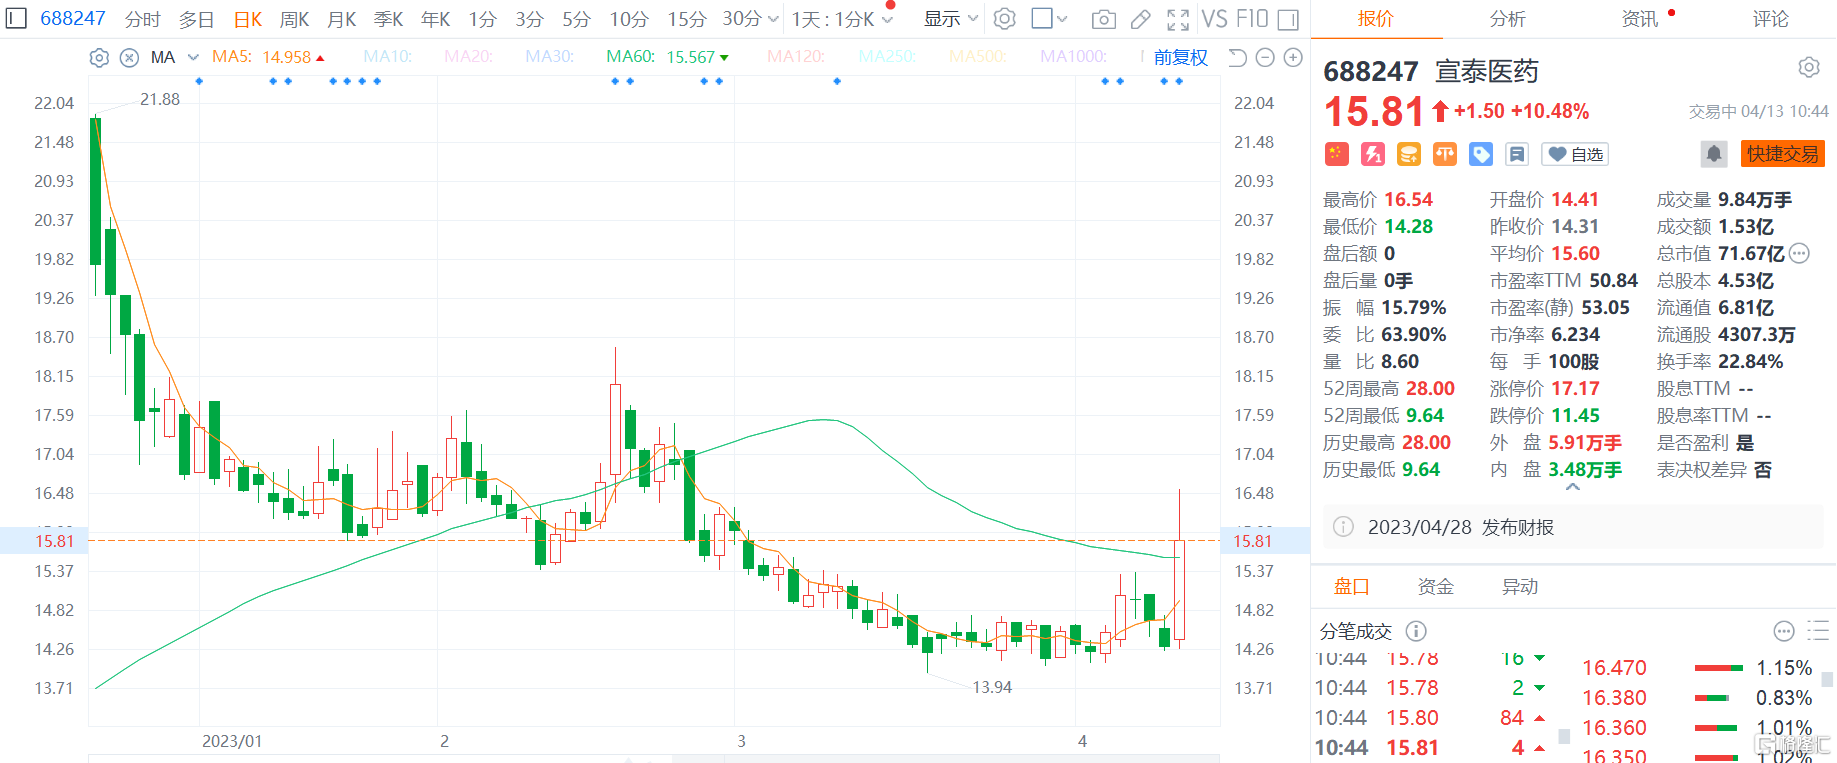The image size is (1837, 763).
Task: Click the 快捷交易 quick trade button
Action: coord(1782,154)
